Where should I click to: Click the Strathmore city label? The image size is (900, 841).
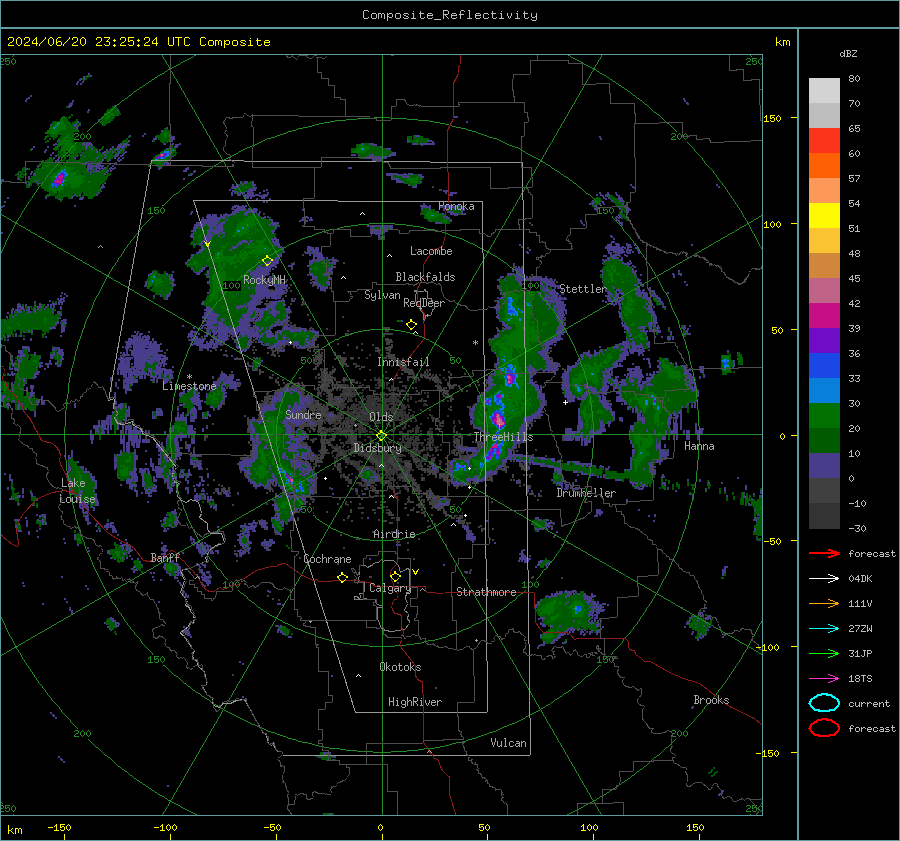pyautogui.click(x=486, y=592)
